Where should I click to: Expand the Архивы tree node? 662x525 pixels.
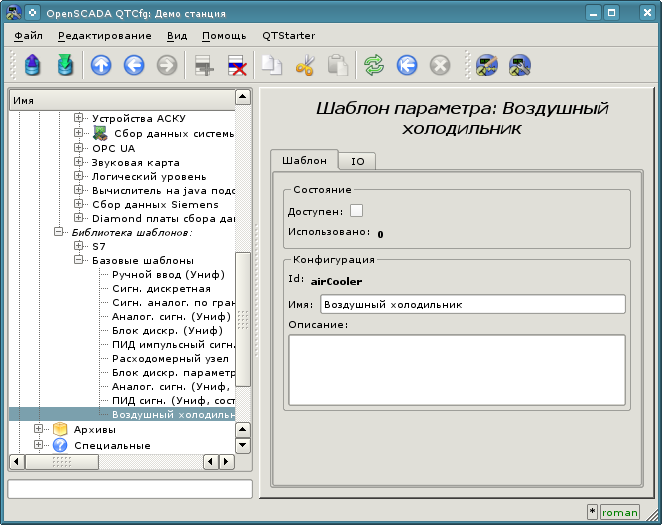[39, 429]
